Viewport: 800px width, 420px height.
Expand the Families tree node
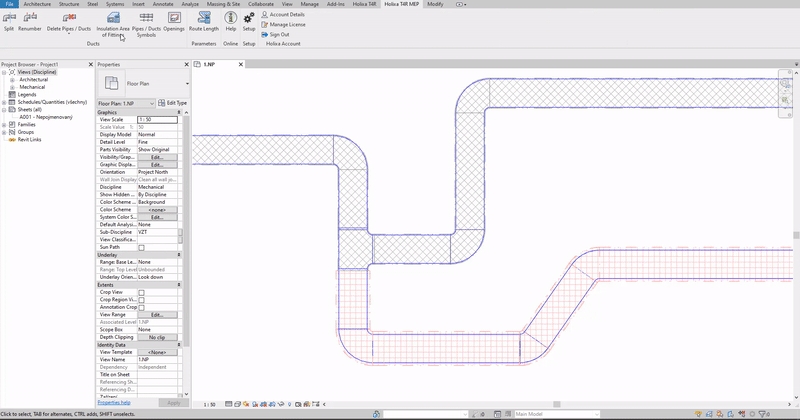[5, 124]
